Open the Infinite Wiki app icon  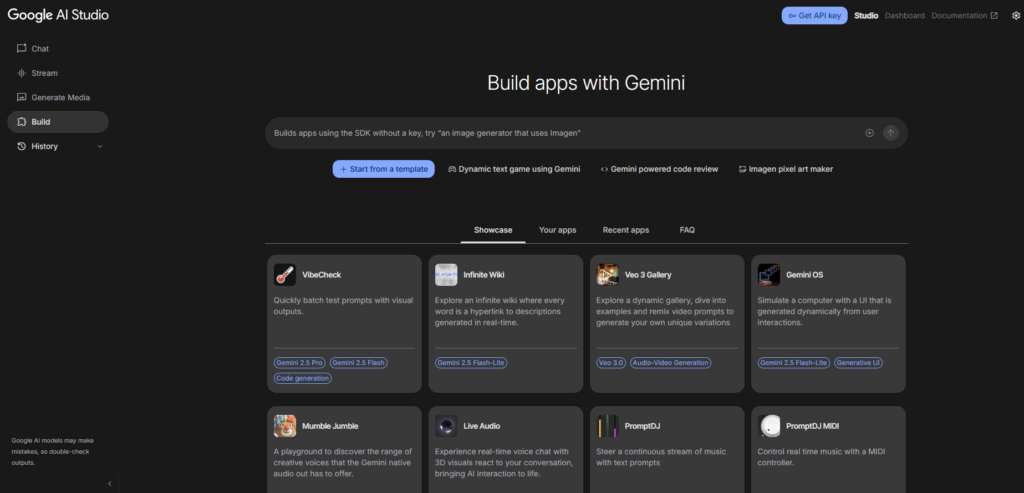[446, 275]
